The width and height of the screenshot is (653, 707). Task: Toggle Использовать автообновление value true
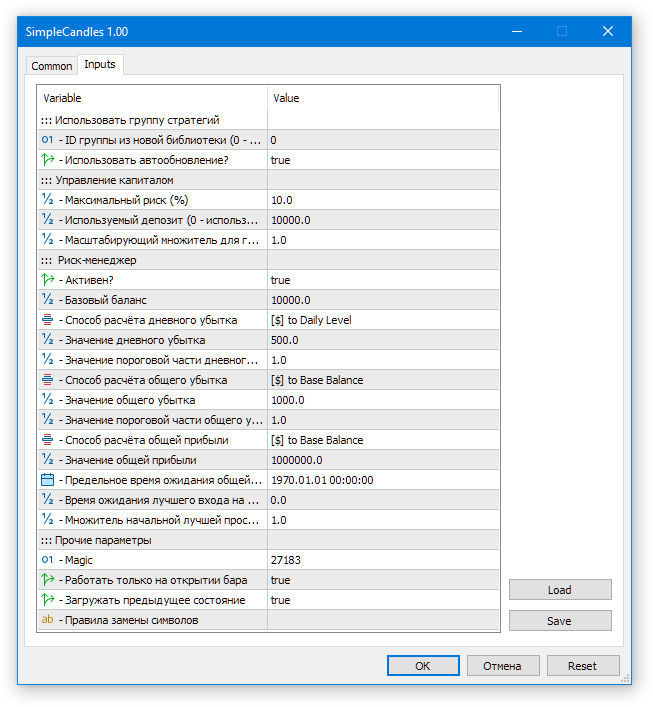(x=383, y=160)
